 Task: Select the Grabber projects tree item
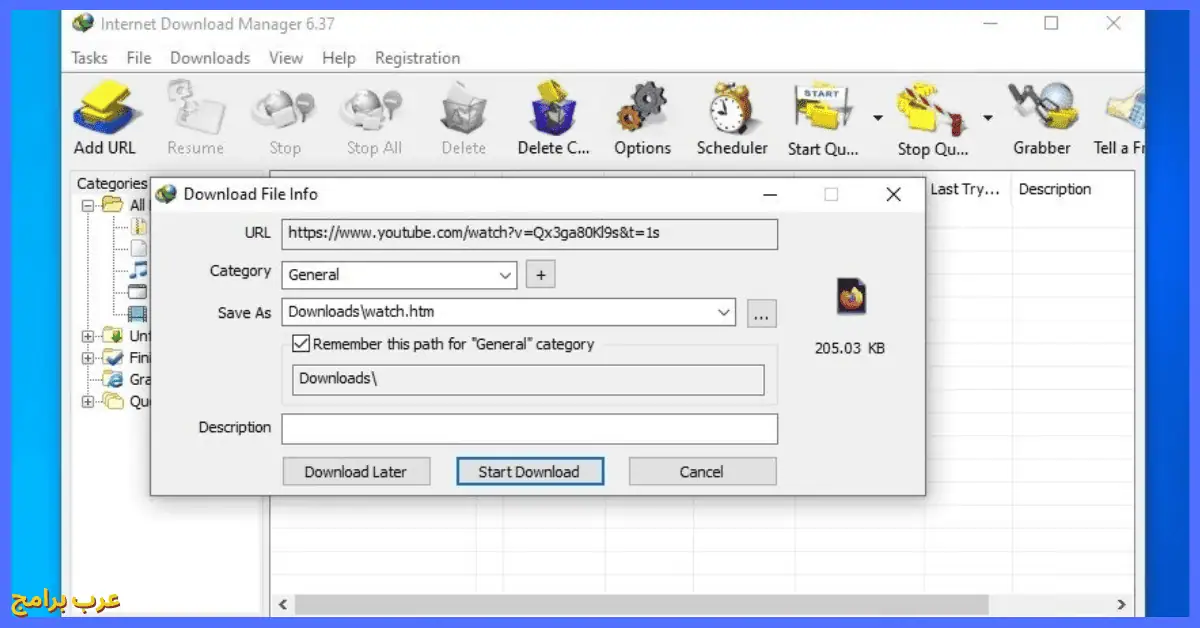127,380
